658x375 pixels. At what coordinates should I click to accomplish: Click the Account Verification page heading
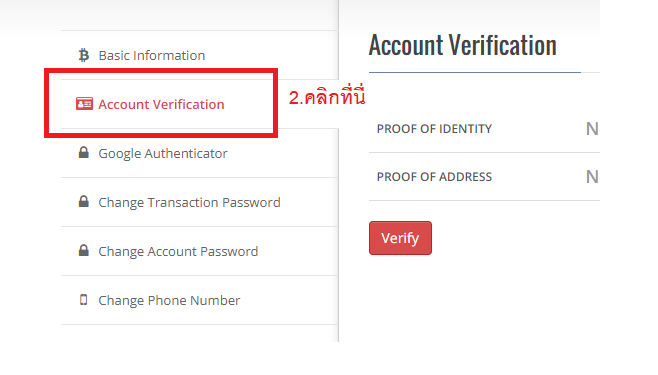462,45
